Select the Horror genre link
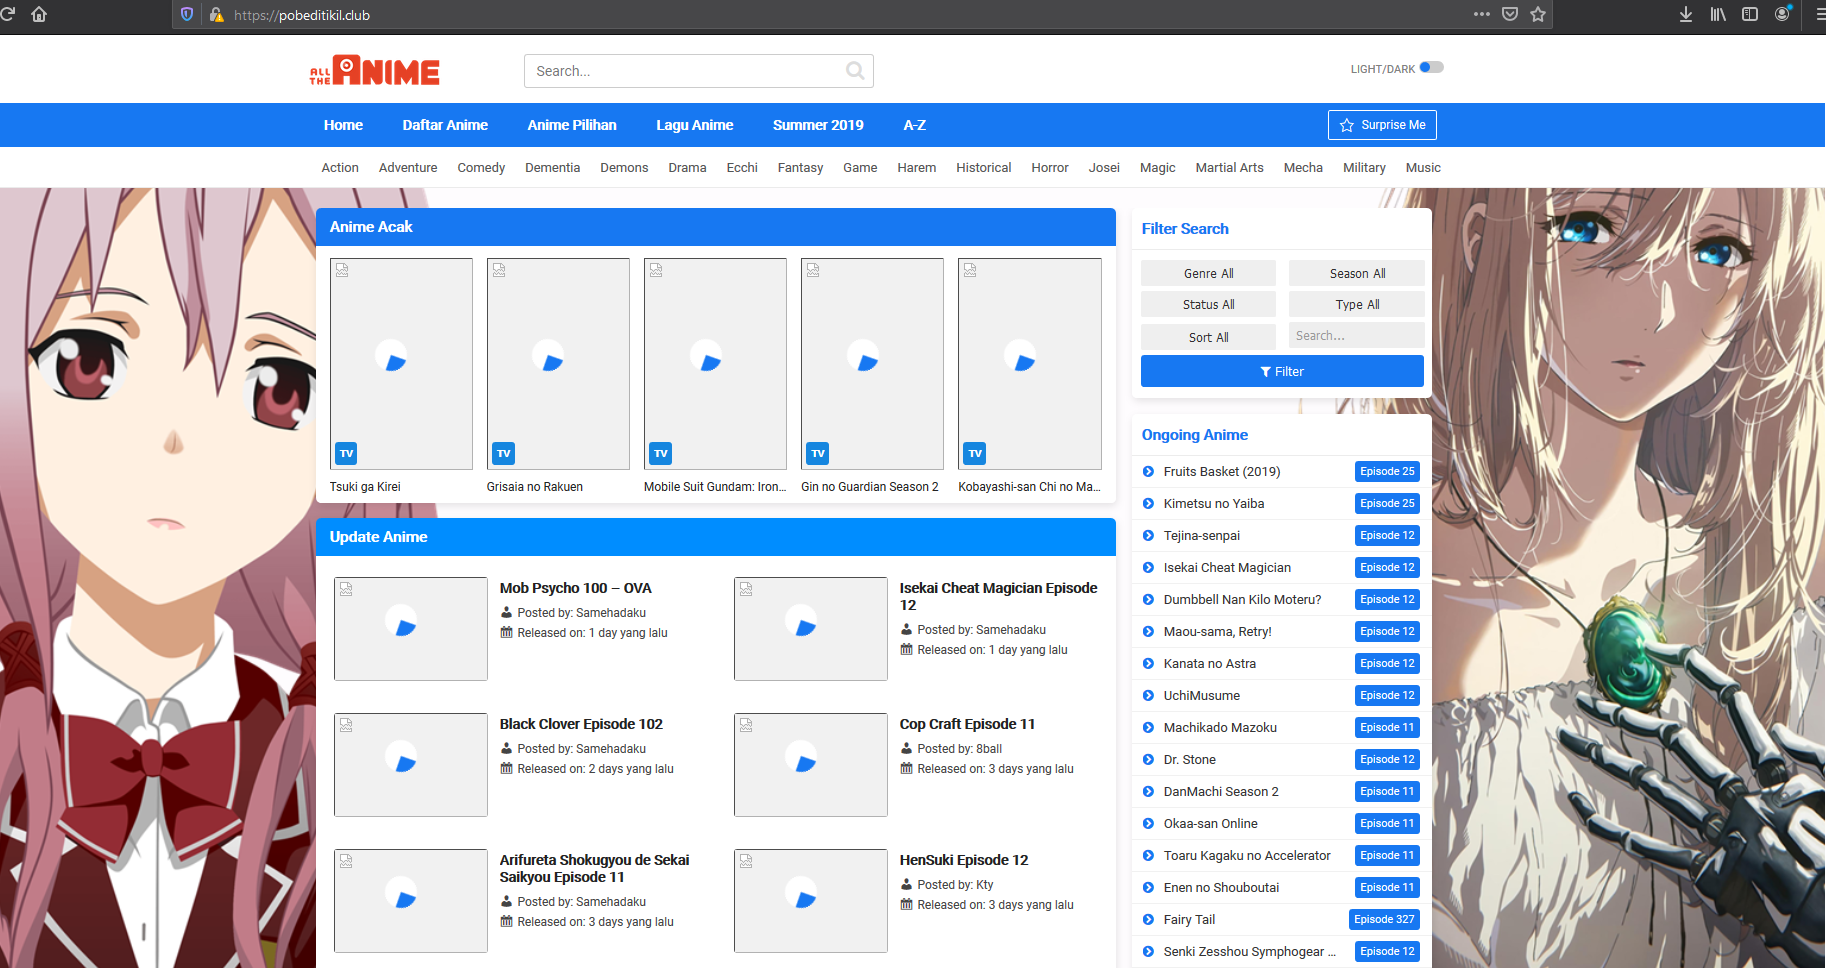1826x968 pixels. click(1050, 168)
